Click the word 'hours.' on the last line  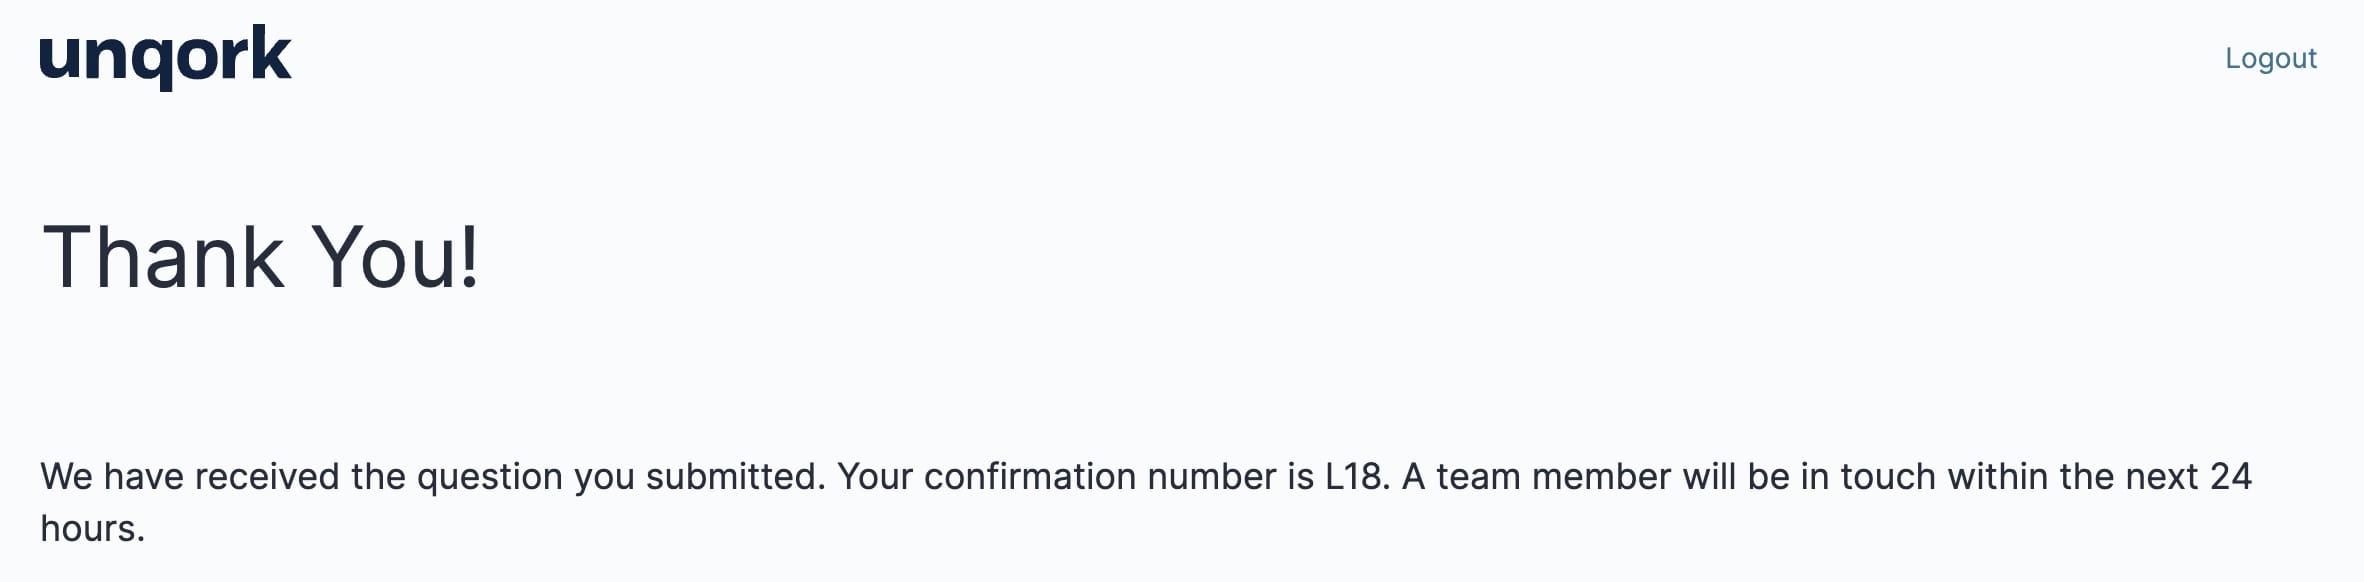coord(93,528)
